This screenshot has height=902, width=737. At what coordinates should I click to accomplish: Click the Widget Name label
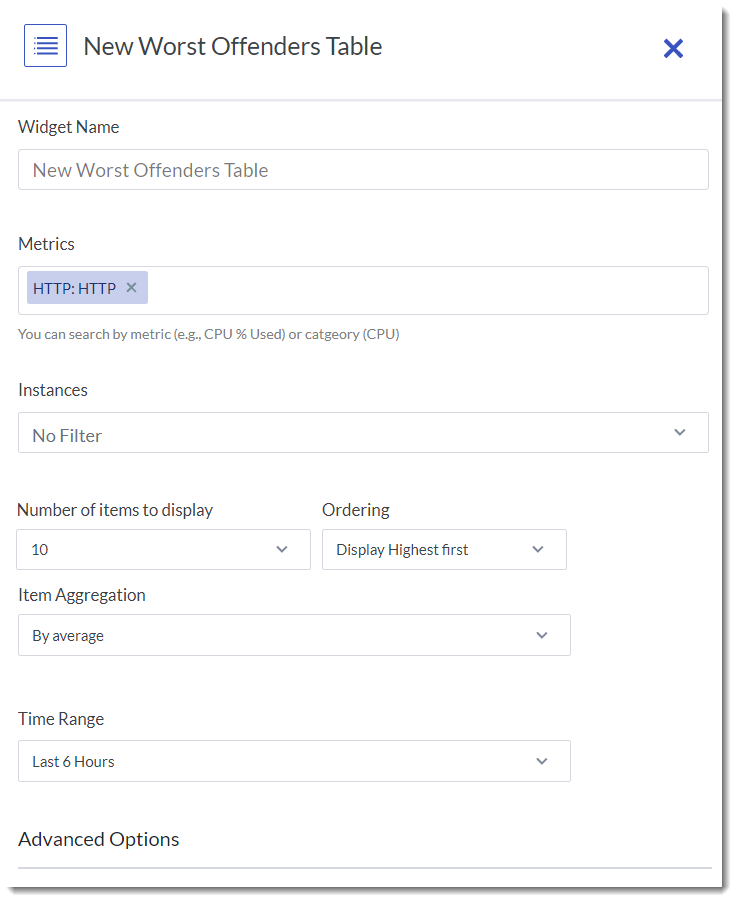click(68, 127)
